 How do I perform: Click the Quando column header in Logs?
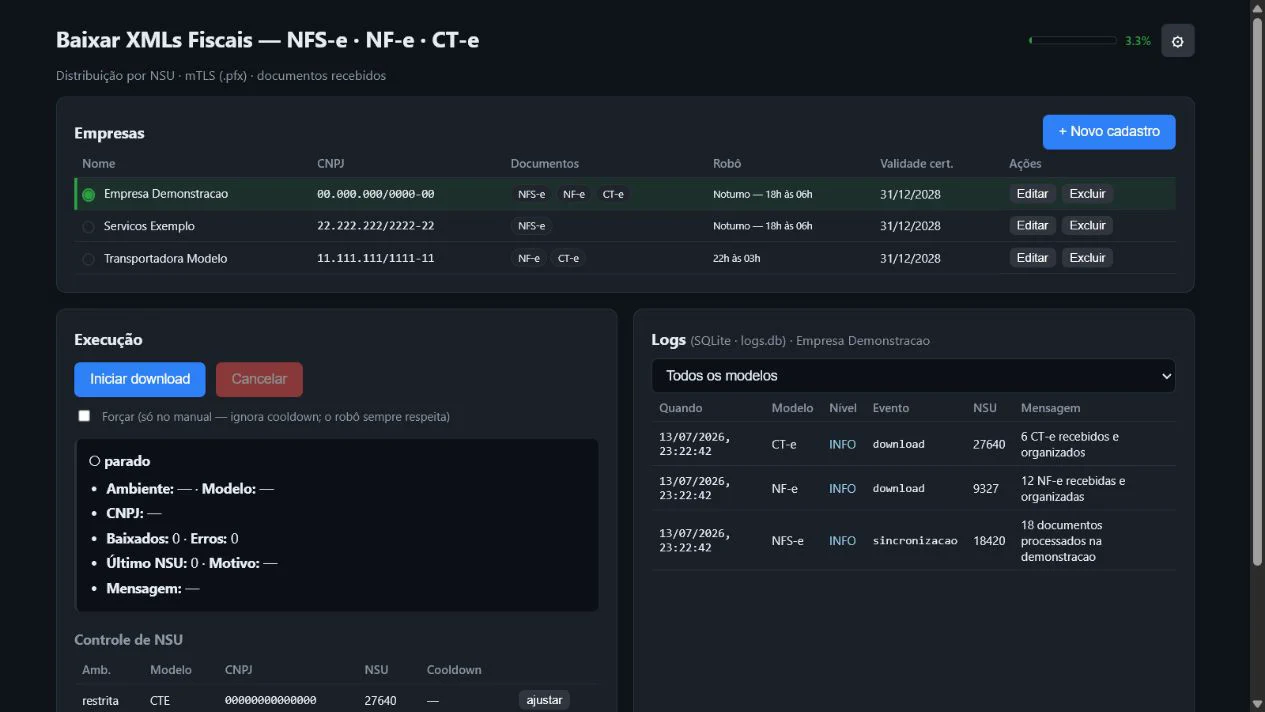pyautogui.click(x=681, y=408)
